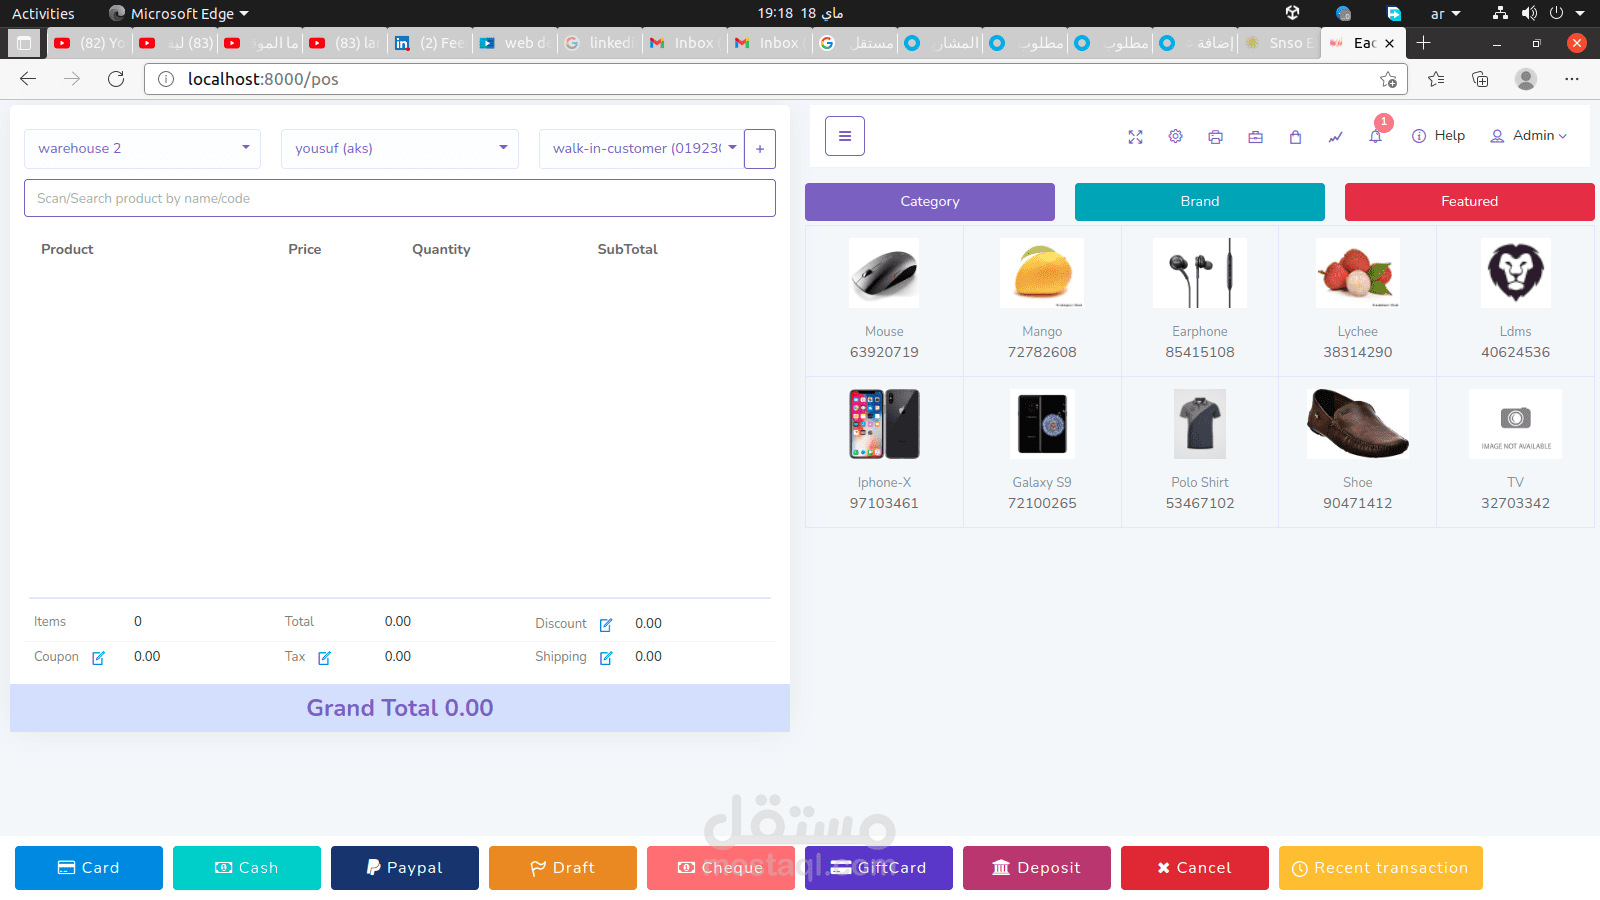This screenshot has width=1600, height=900.
Task: Select the Ldms product
Action: [x=1516, y=300]
